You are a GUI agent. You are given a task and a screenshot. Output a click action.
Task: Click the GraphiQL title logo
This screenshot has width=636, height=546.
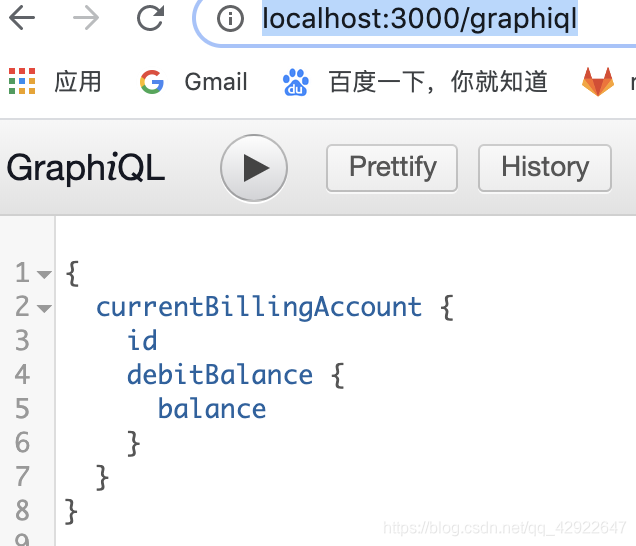tap(86, 168)
